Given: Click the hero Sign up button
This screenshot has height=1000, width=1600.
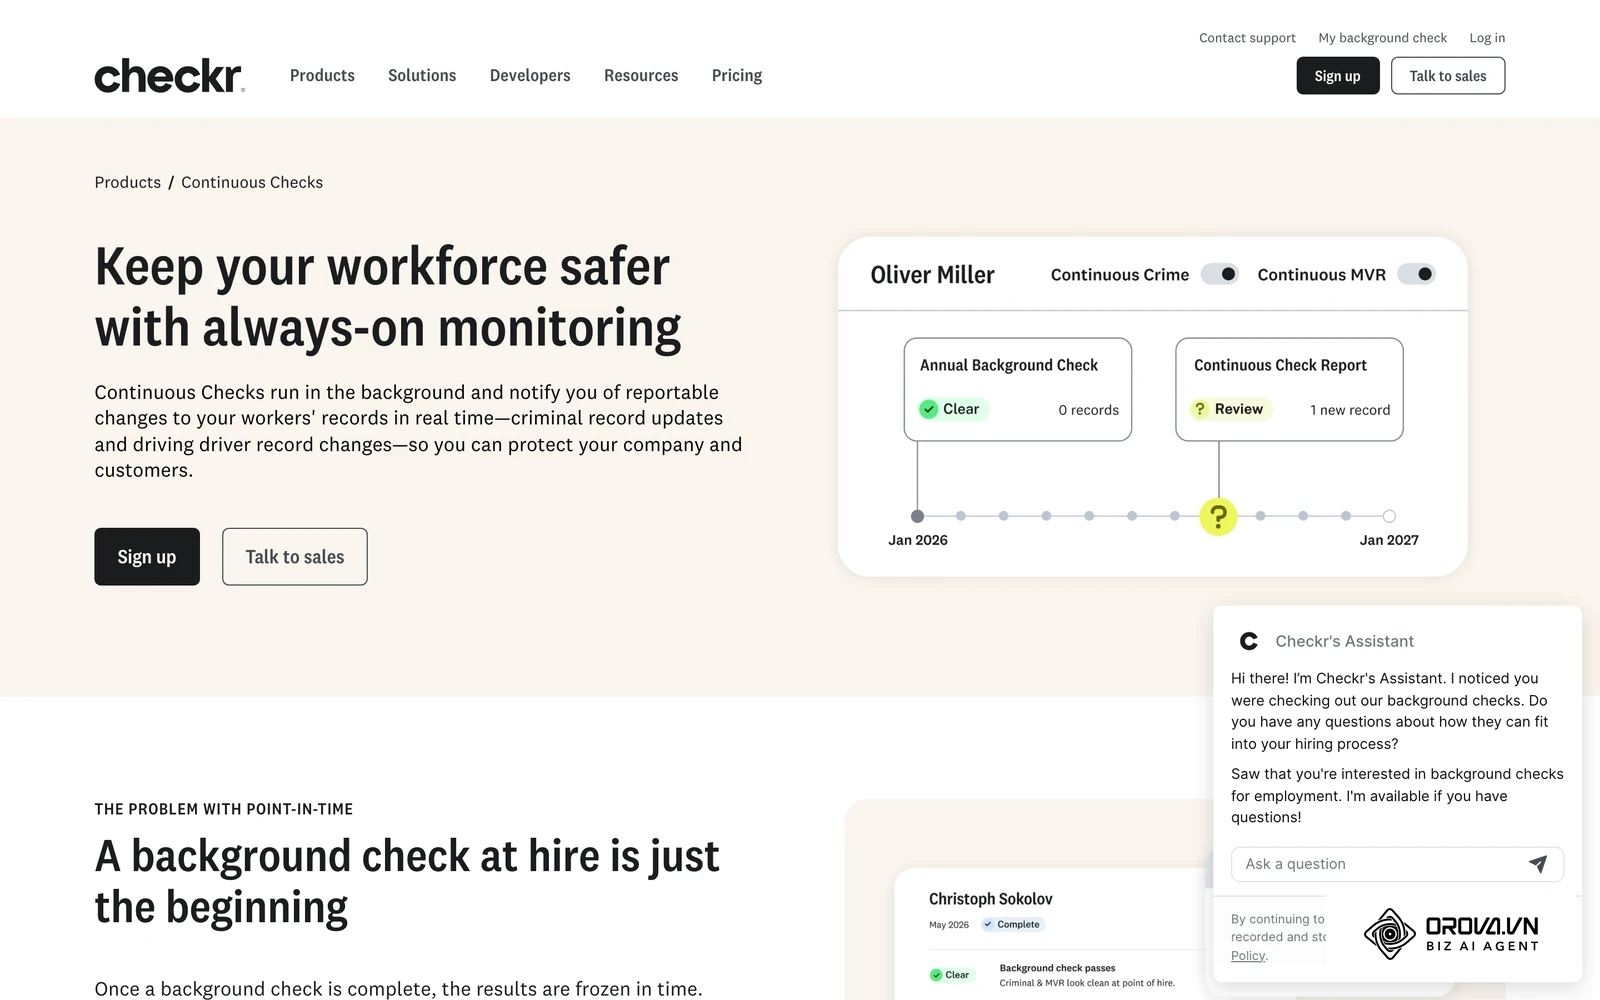Looking at the screenshot, I should click(147, 557).
